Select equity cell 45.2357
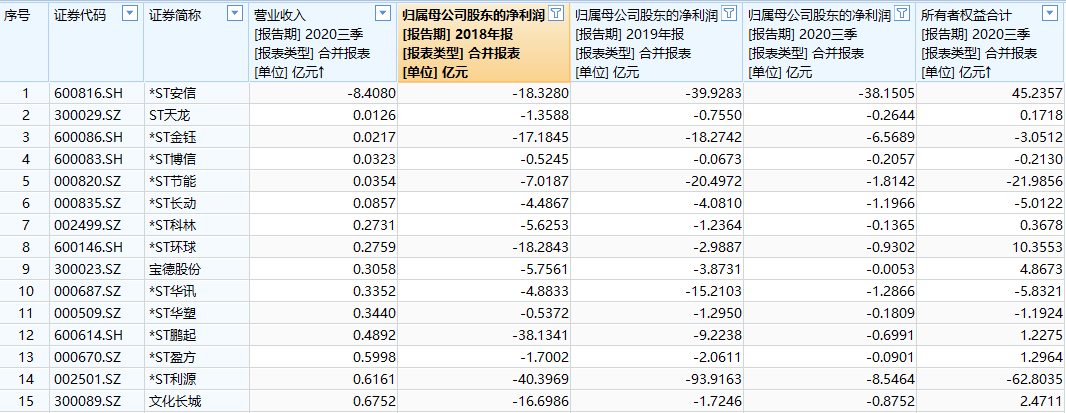Image resolution: width=1066 pixels, height=413 pixels. [991, 94]
